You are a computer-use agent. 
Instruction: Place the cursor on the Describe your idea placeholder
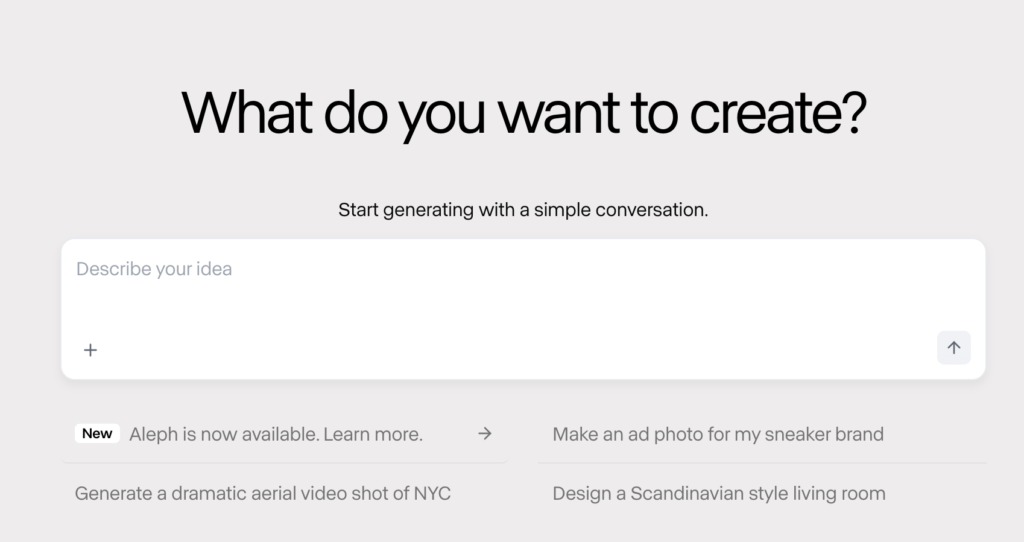tap(154, 269)
